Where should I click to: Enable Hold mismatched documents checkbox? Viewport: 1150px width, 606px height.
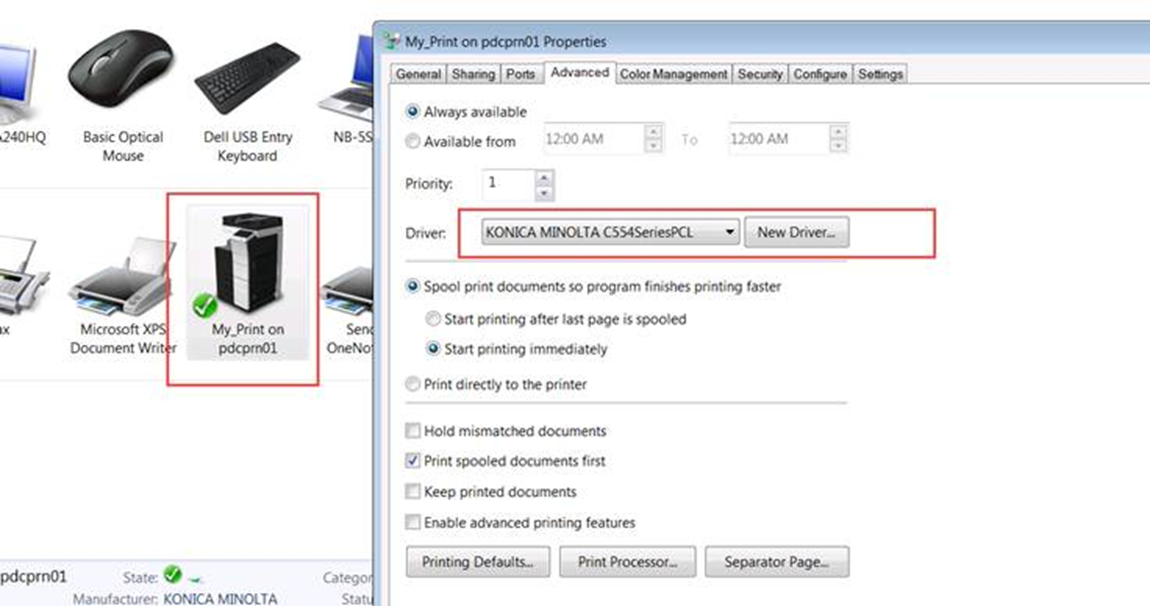click(412, 432)
